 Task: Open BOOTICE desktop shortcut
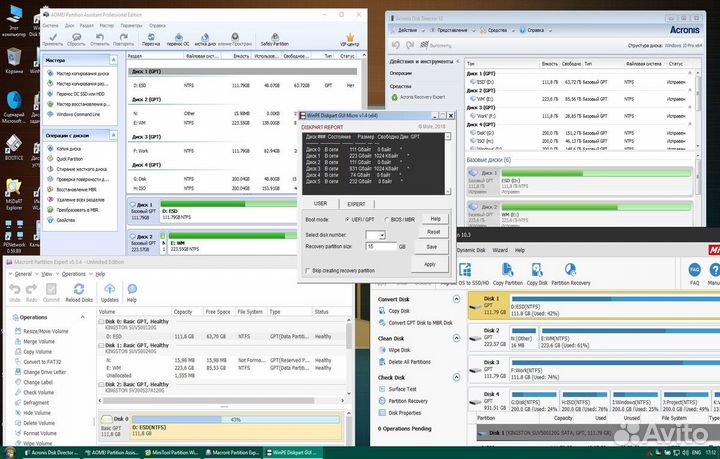[x=13, y=147]
